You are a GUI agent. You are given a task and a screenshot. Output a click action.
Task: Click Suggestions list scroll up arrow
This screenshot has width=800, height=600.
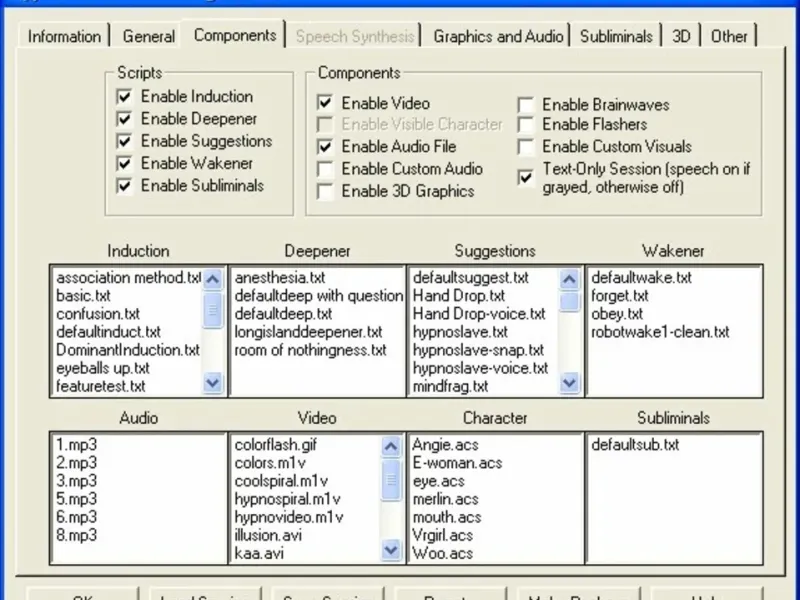click(x=569, y=279)
